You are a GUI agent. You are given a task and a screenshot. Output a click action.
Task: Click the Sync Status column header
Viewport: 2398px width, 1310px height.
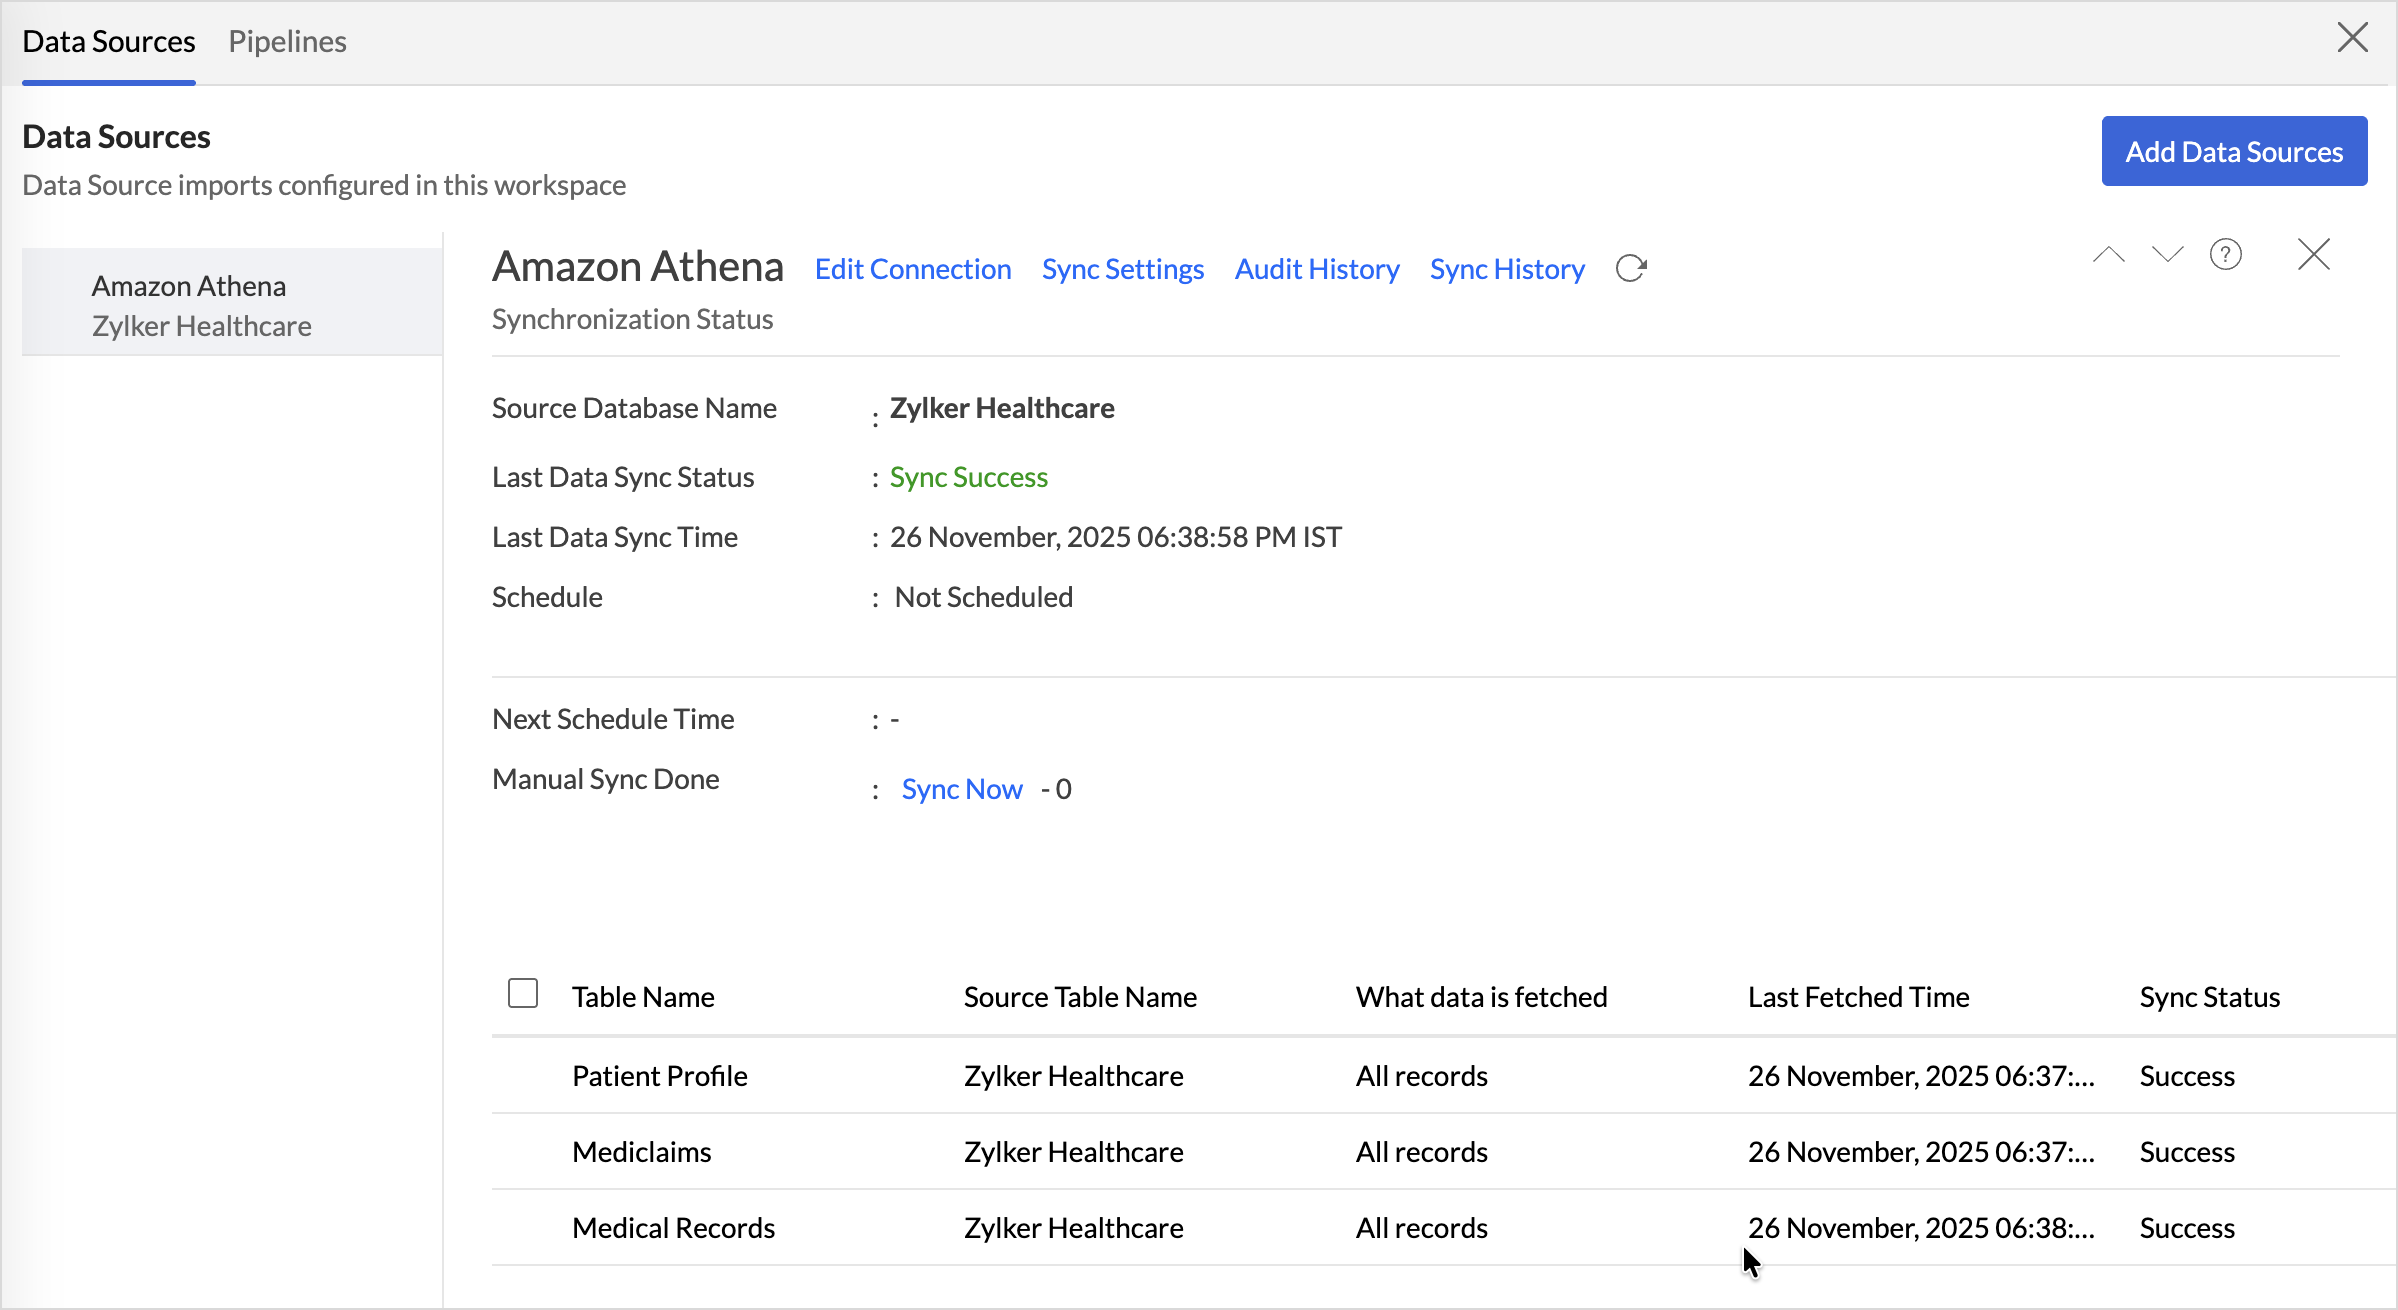(2209, 997)
